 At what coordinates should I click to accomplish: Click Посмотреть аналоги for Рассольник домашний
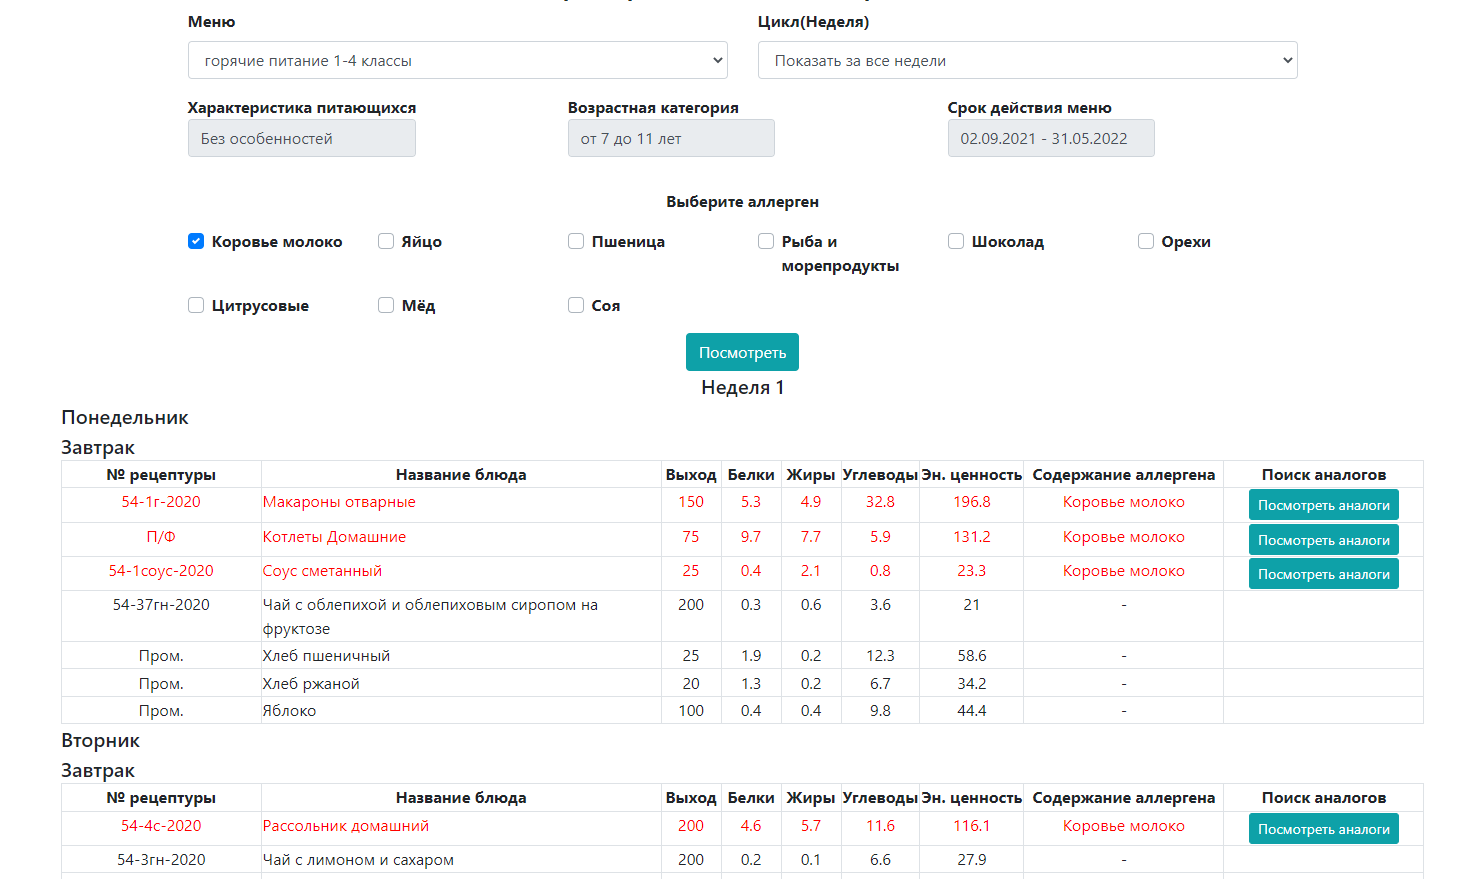(x=1323, y=827)
